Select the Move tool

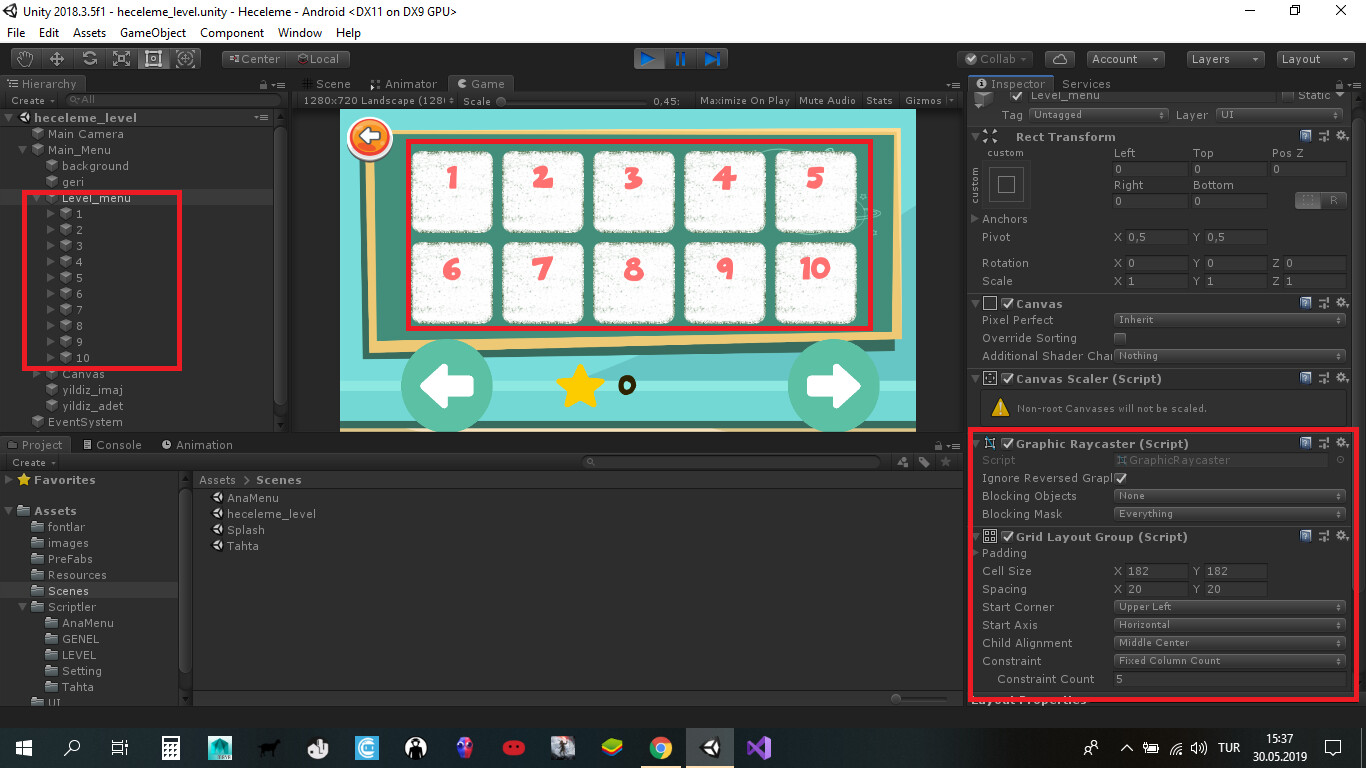point(56,58)
